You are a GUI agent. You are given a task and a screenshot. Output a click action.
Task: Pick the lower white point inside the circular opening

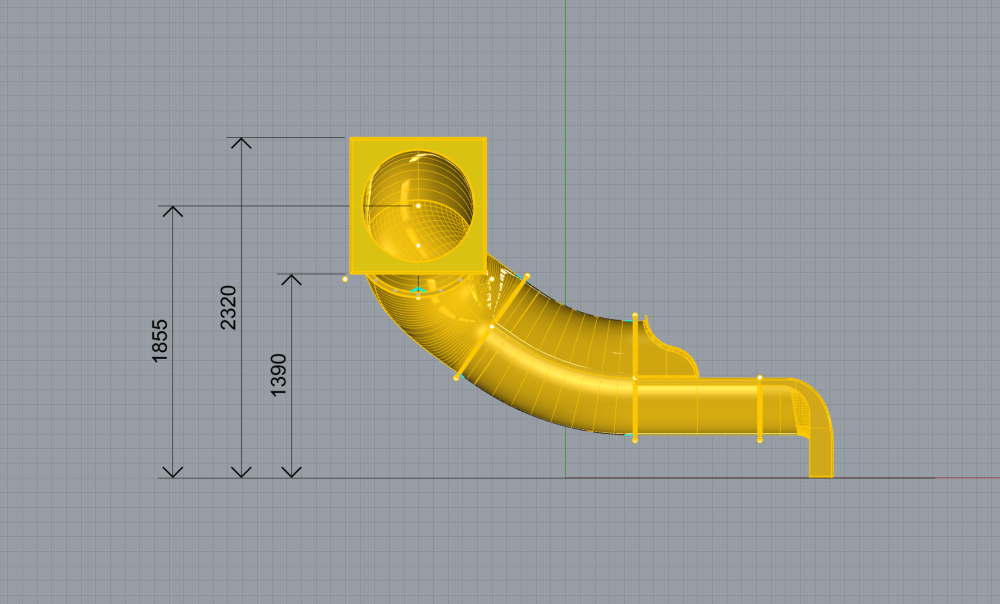418,245
